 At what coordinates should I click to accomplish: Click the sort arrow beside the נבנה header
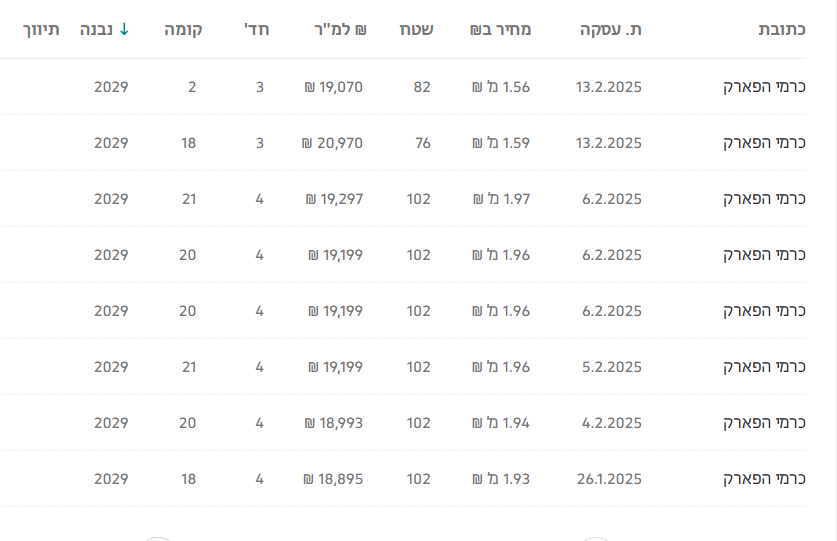pos(124,29)
